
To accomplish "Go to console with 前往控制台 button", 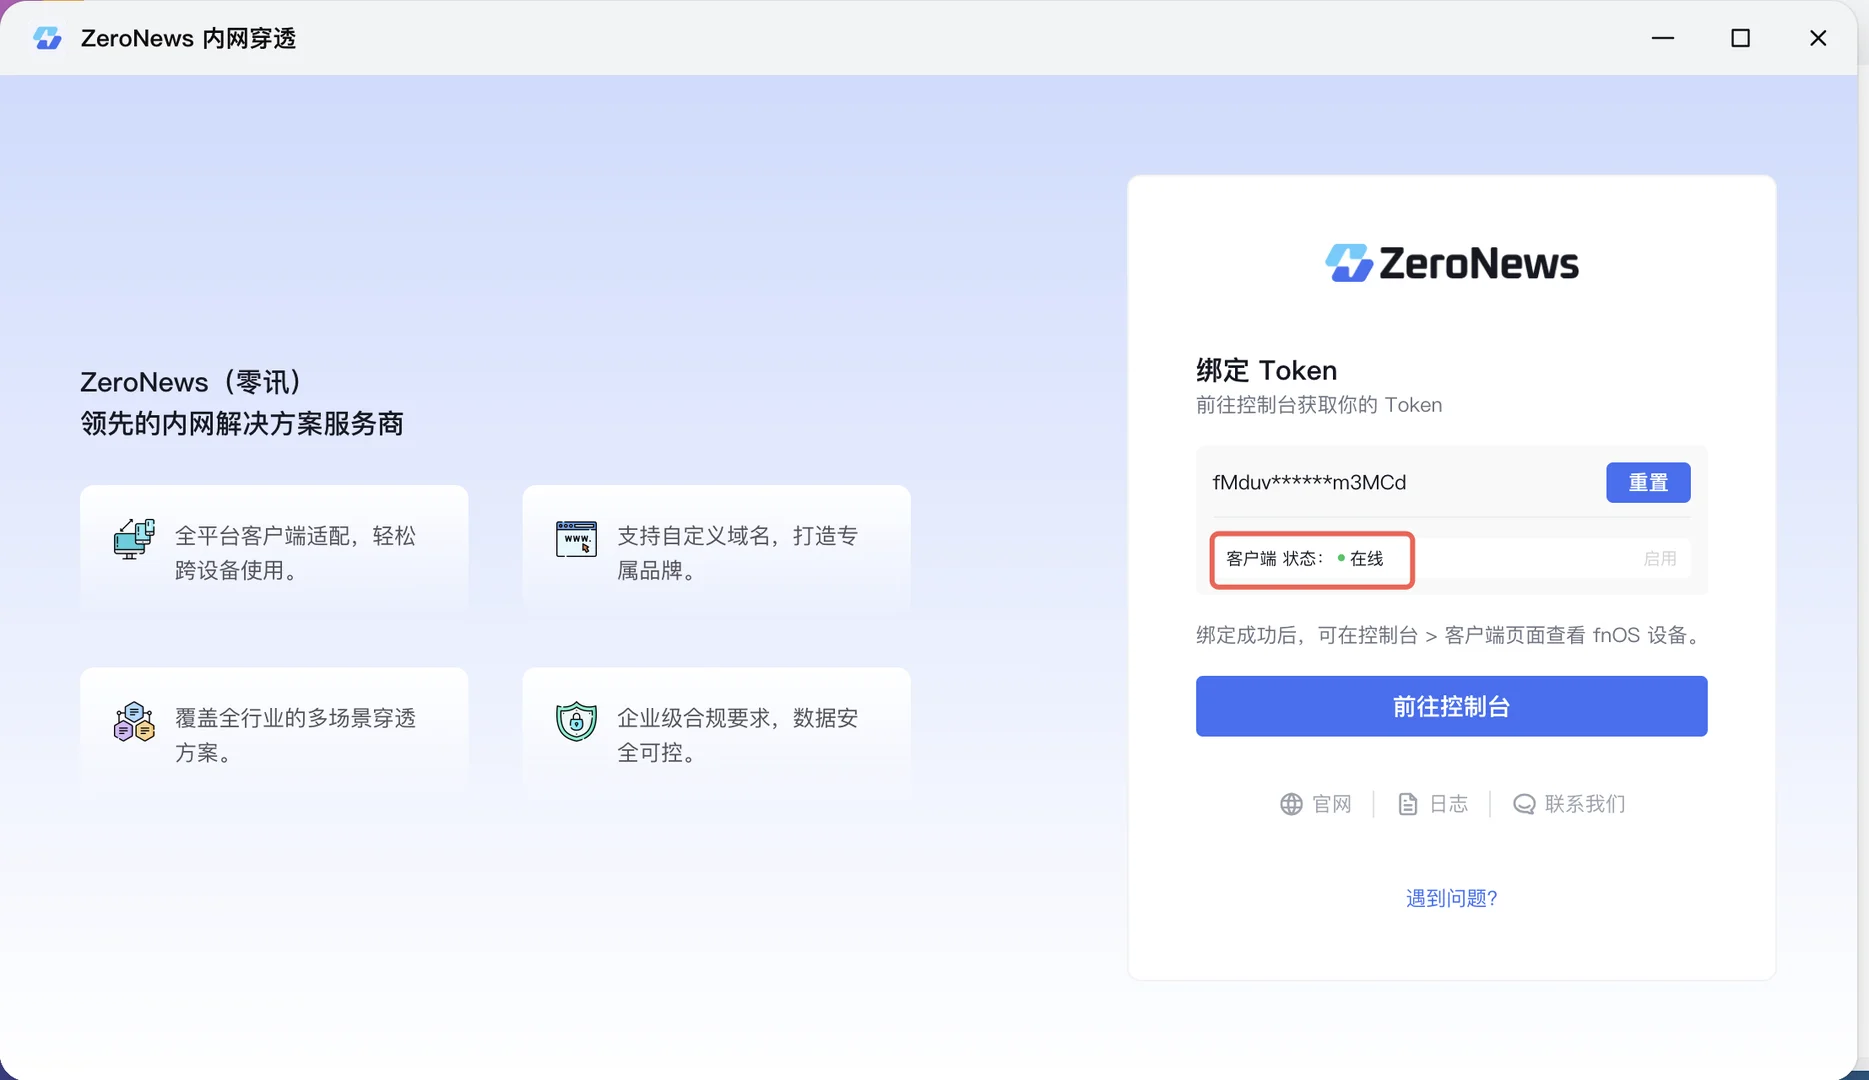I will pos(1451,706).
